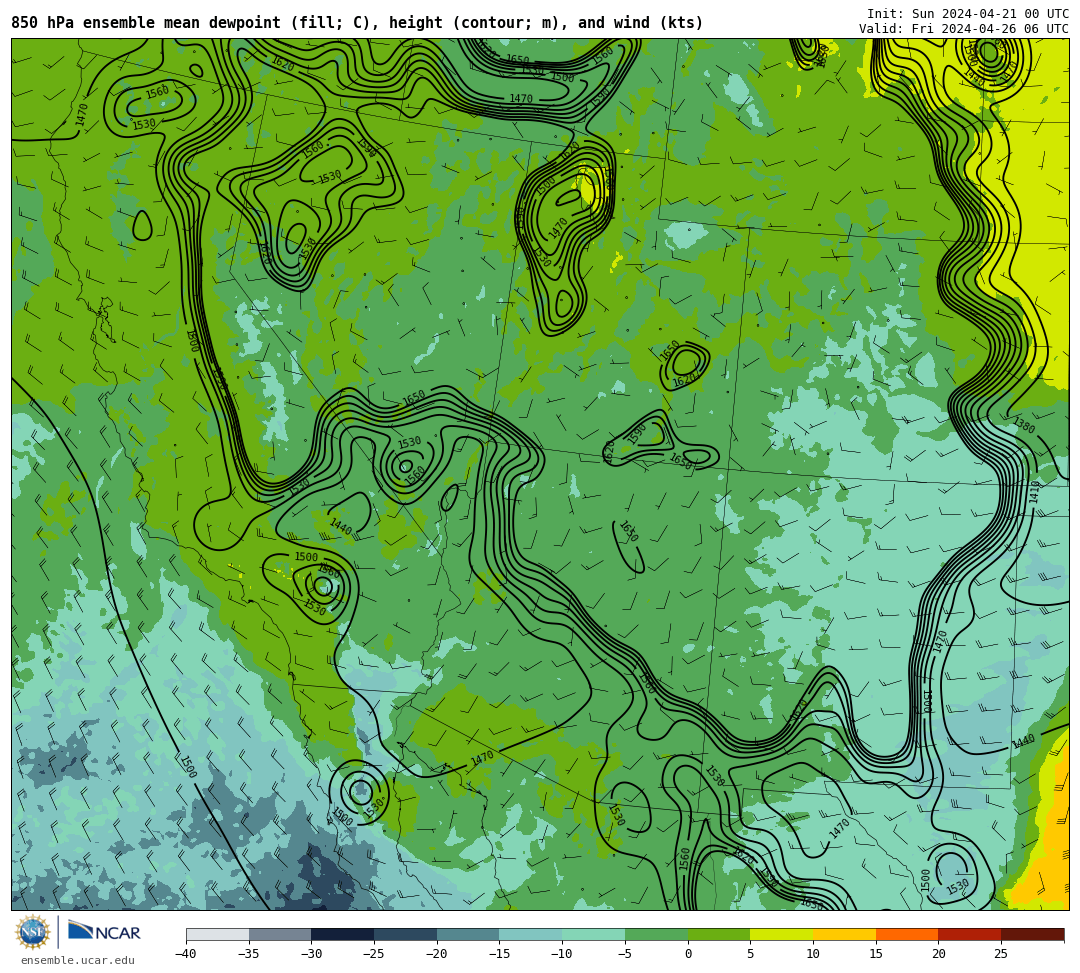Click the Valid: Fri 2024-04-26 06 UTC text
Screen dimensions: 1080x973
click(x=964, y=28)
